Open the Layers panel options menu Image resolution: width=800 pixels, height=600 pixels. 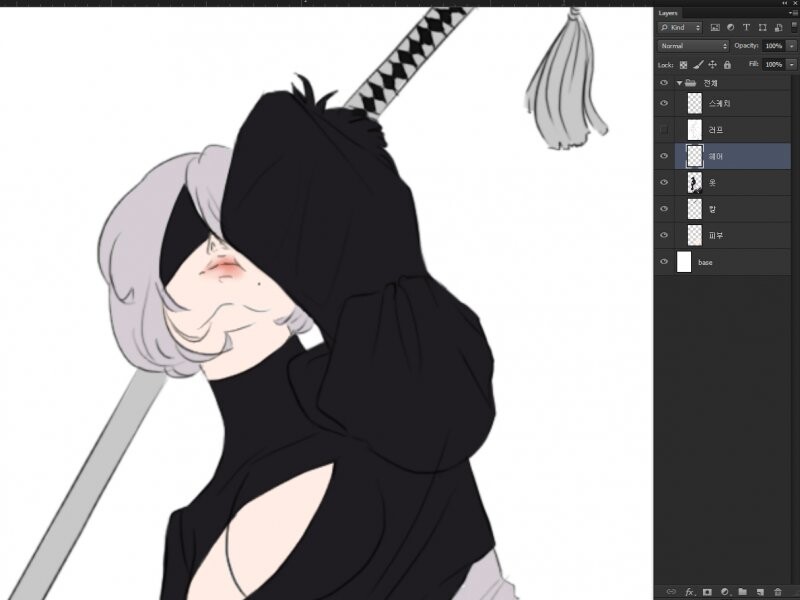pos(792,13)
